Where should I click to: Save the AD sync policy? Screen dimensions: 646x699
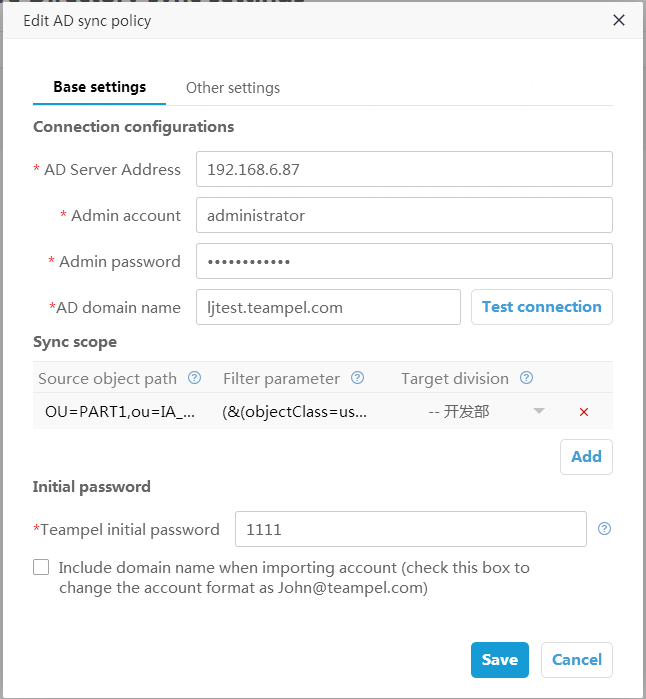pyautogui.click(x=499, y=659)
